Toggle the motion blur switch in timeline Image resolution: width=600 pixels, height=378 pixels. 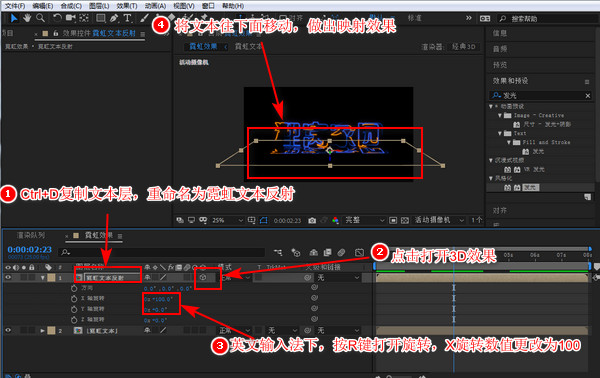pos(341,253)
